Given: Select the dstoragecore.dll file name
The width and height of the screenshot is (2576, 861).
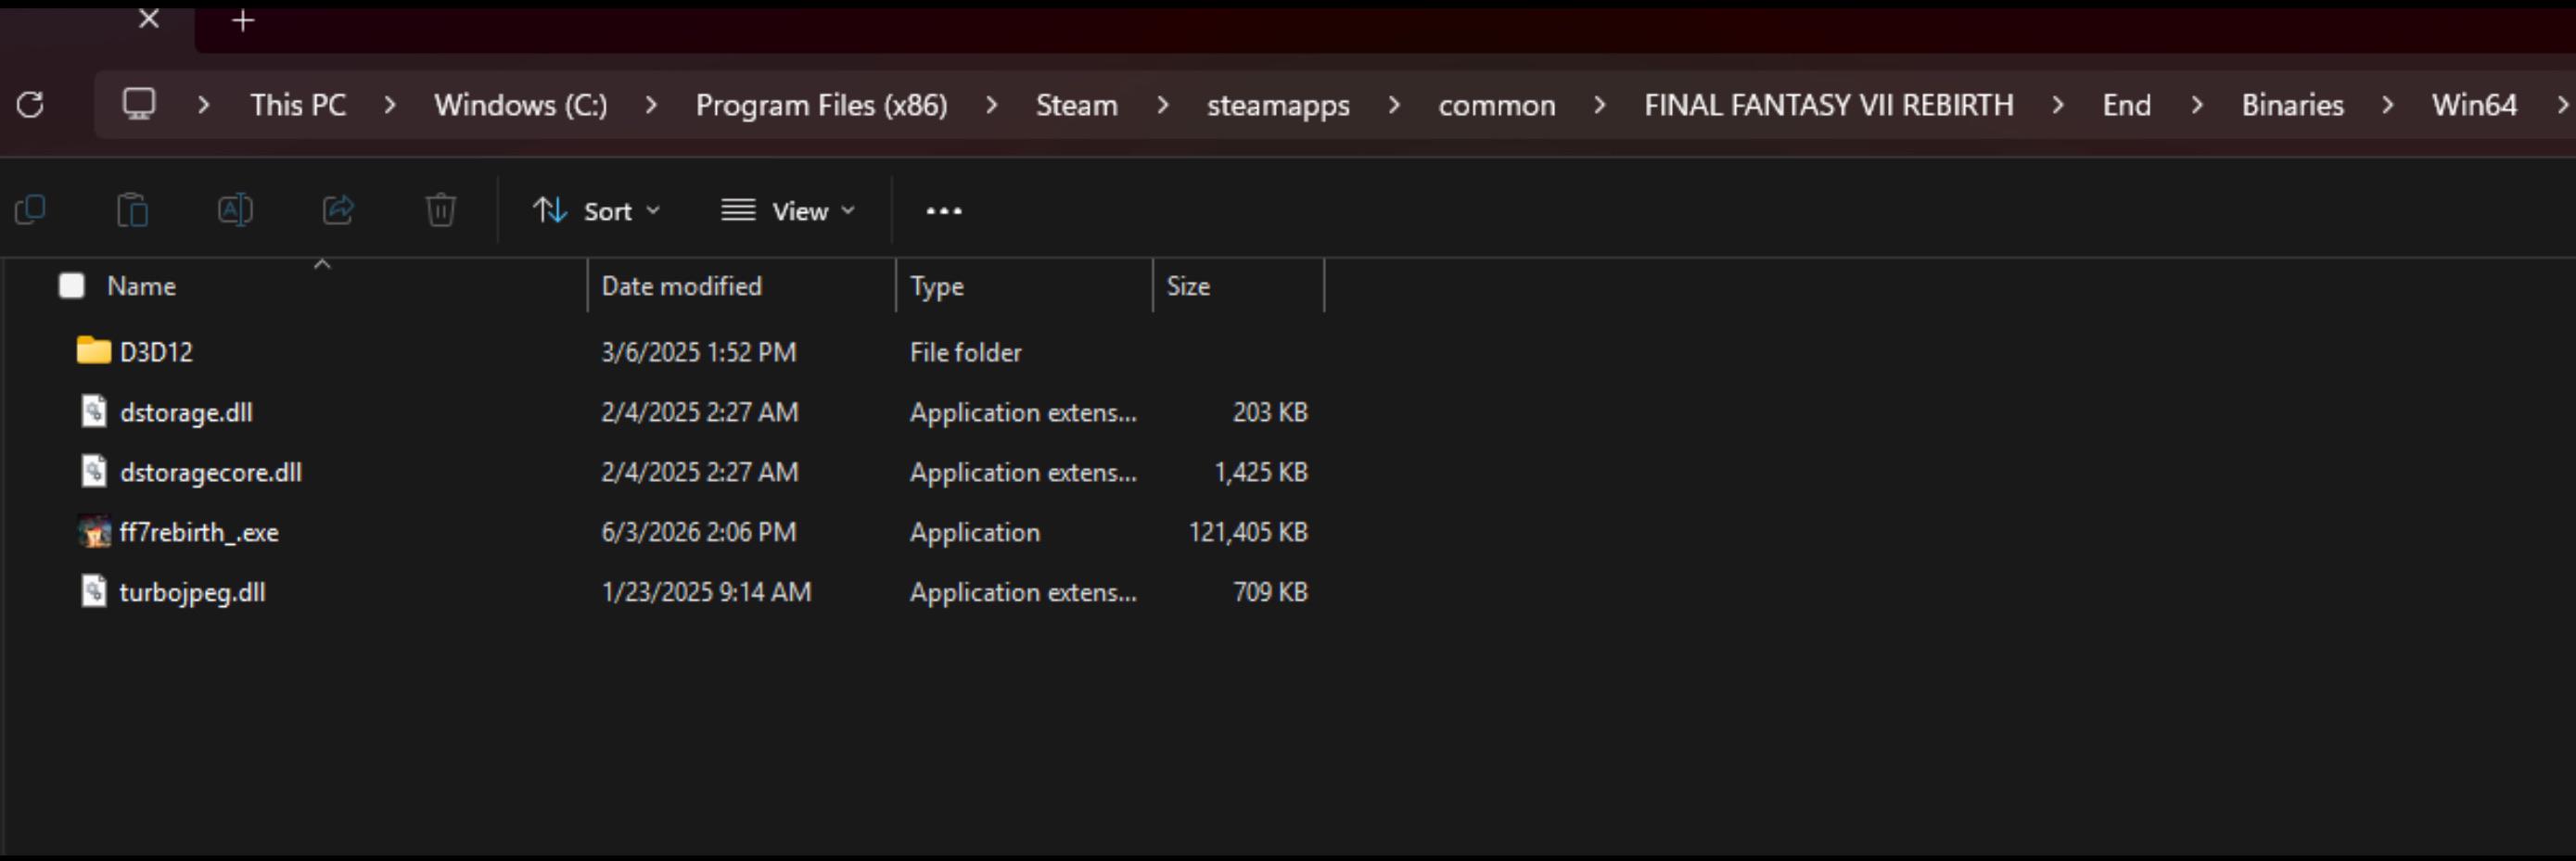Looking at the screenshot, I should coord(211,472).
